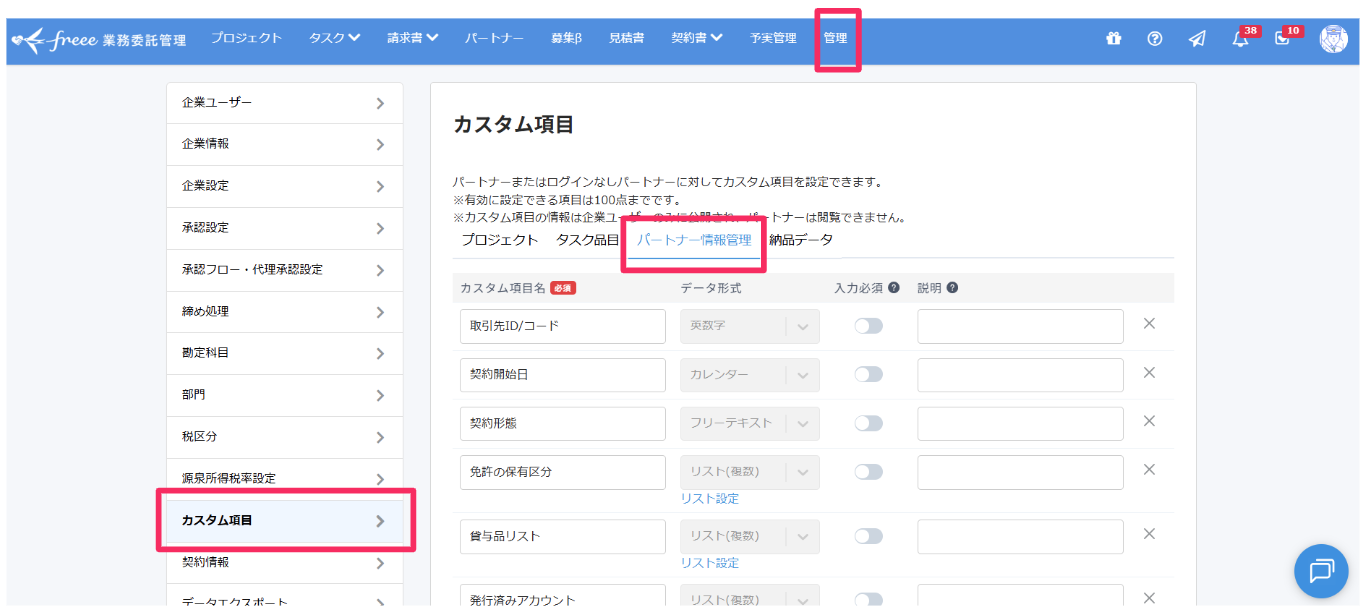Open notifications bell with 38 badge
The width and height of the screenshot is (1363, 610).
tap(1241, 39)
